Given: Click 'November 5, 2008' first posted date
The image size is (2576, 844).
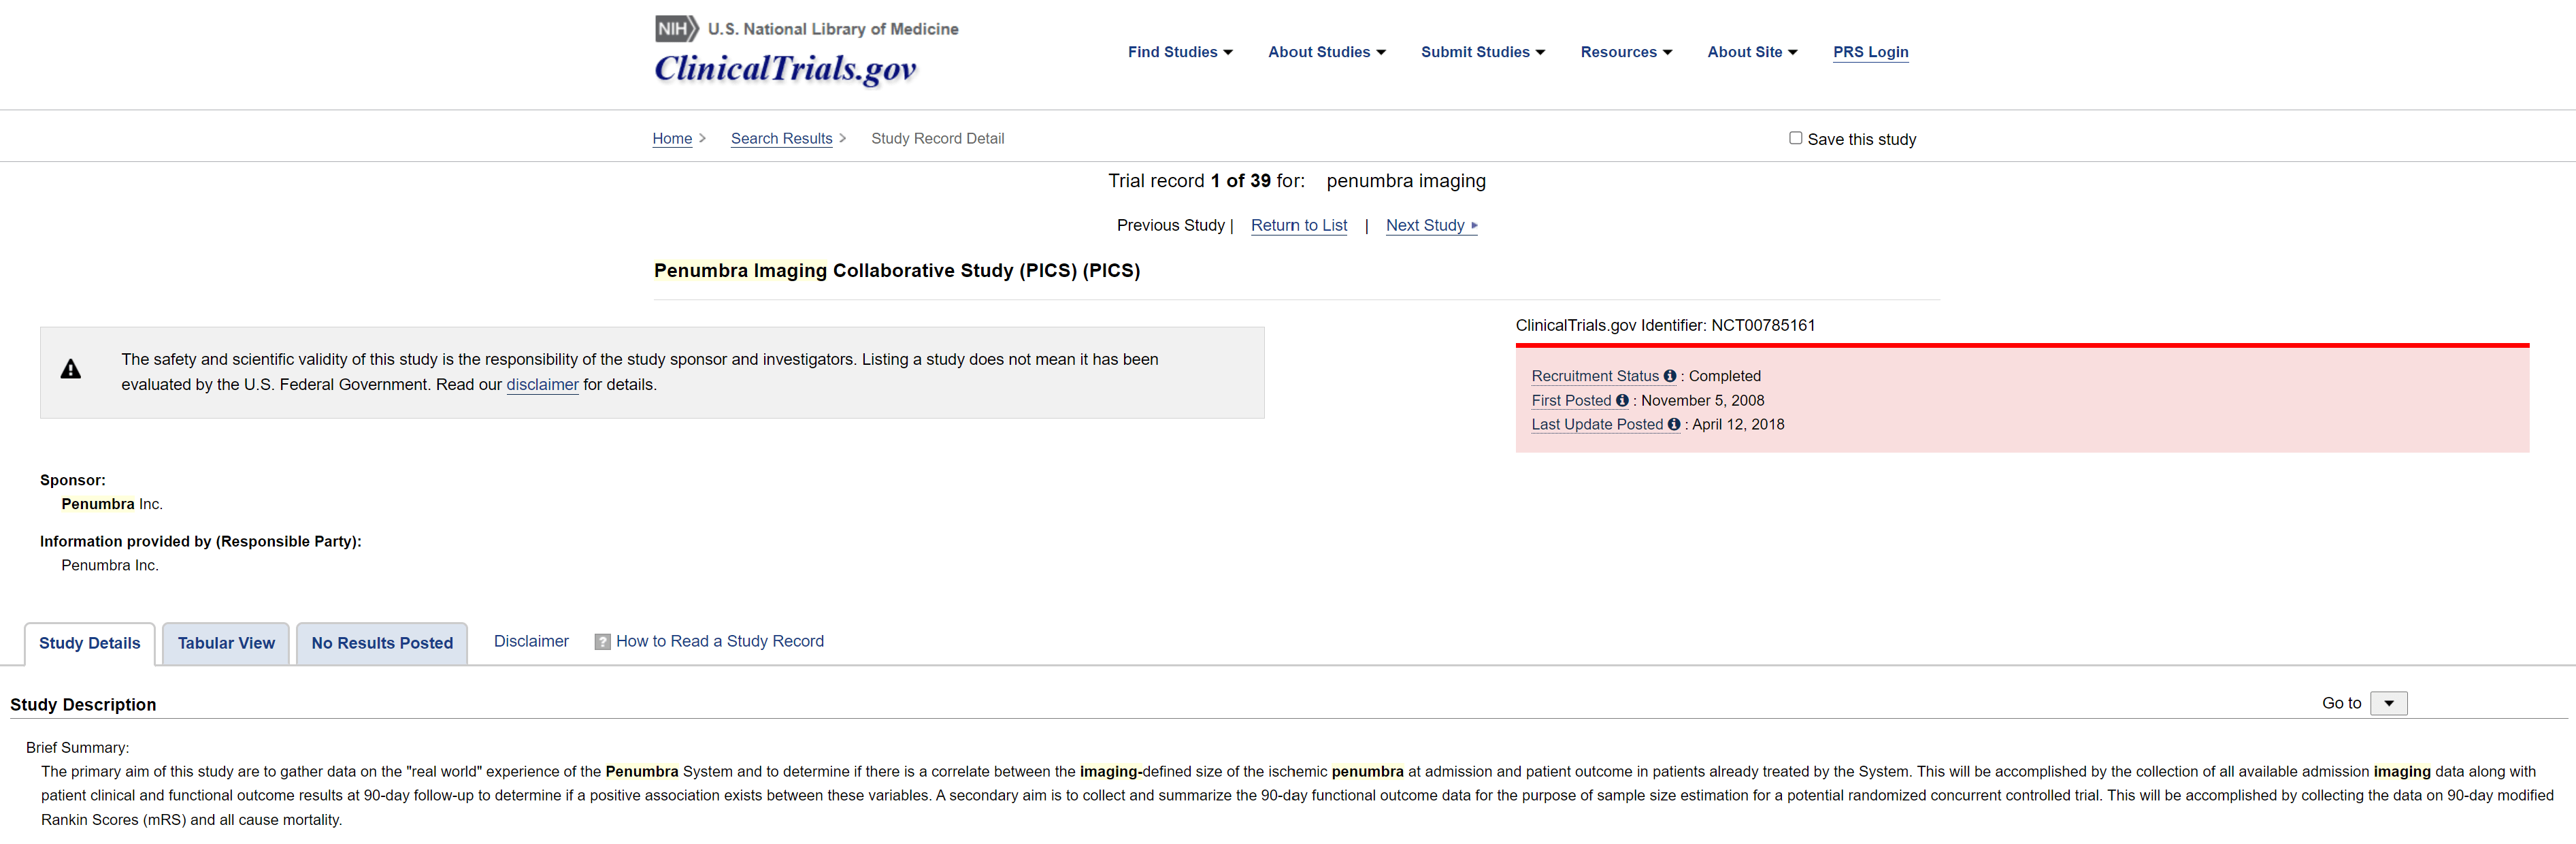Looking at the screenshot, I should coord(1702,400).
